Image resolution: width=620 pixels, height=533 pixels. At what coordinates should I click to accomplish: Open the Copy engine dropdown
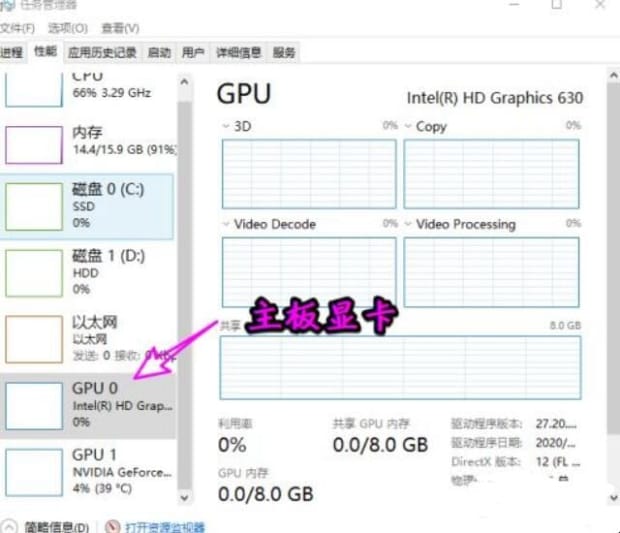[408, 126]
